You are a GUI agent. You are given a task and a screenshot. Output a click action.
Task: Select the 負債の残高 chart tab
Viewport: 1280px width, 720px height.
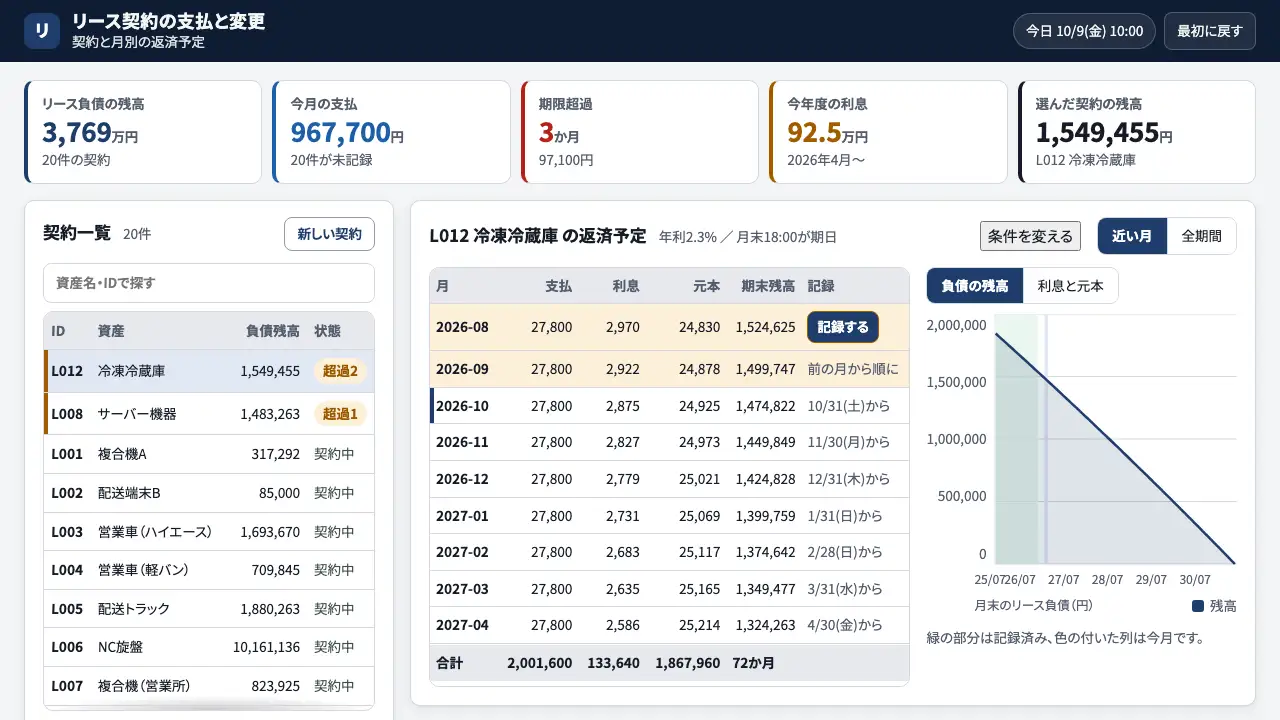[x=975, y=286]
